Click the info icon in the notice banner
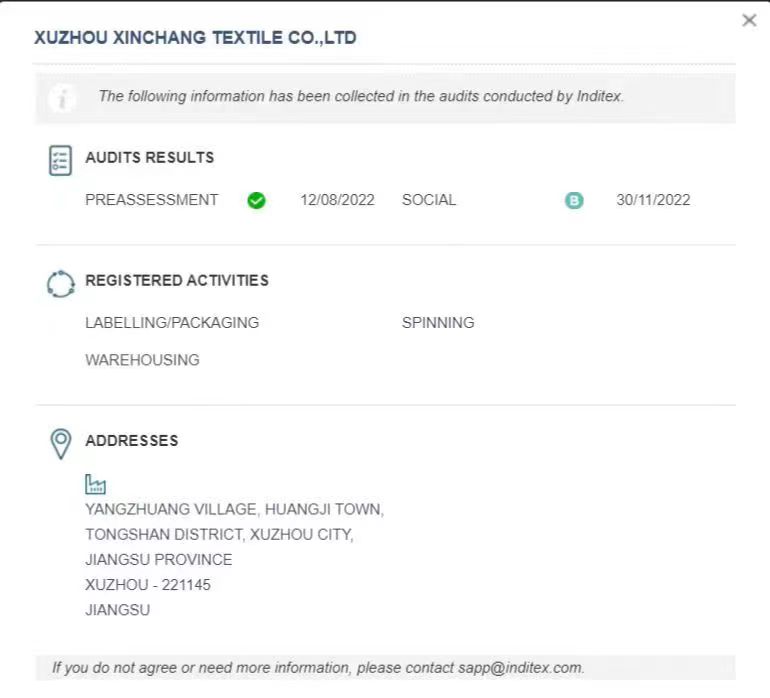This screenshot has height=698, width=770. click(63, 98)
